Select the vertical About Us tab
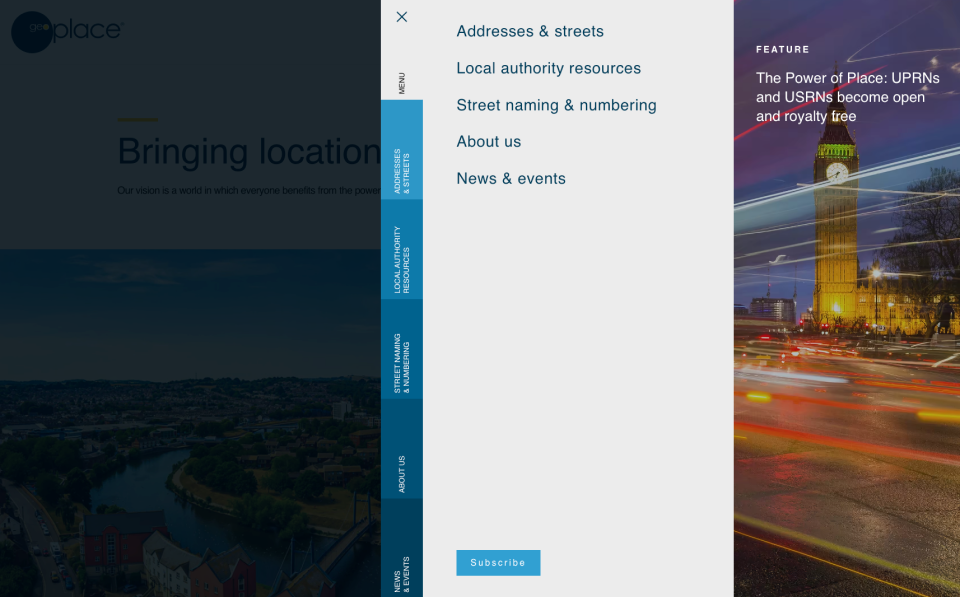The width and height of the screenshot is (960, 597). [x=402, y=449]
